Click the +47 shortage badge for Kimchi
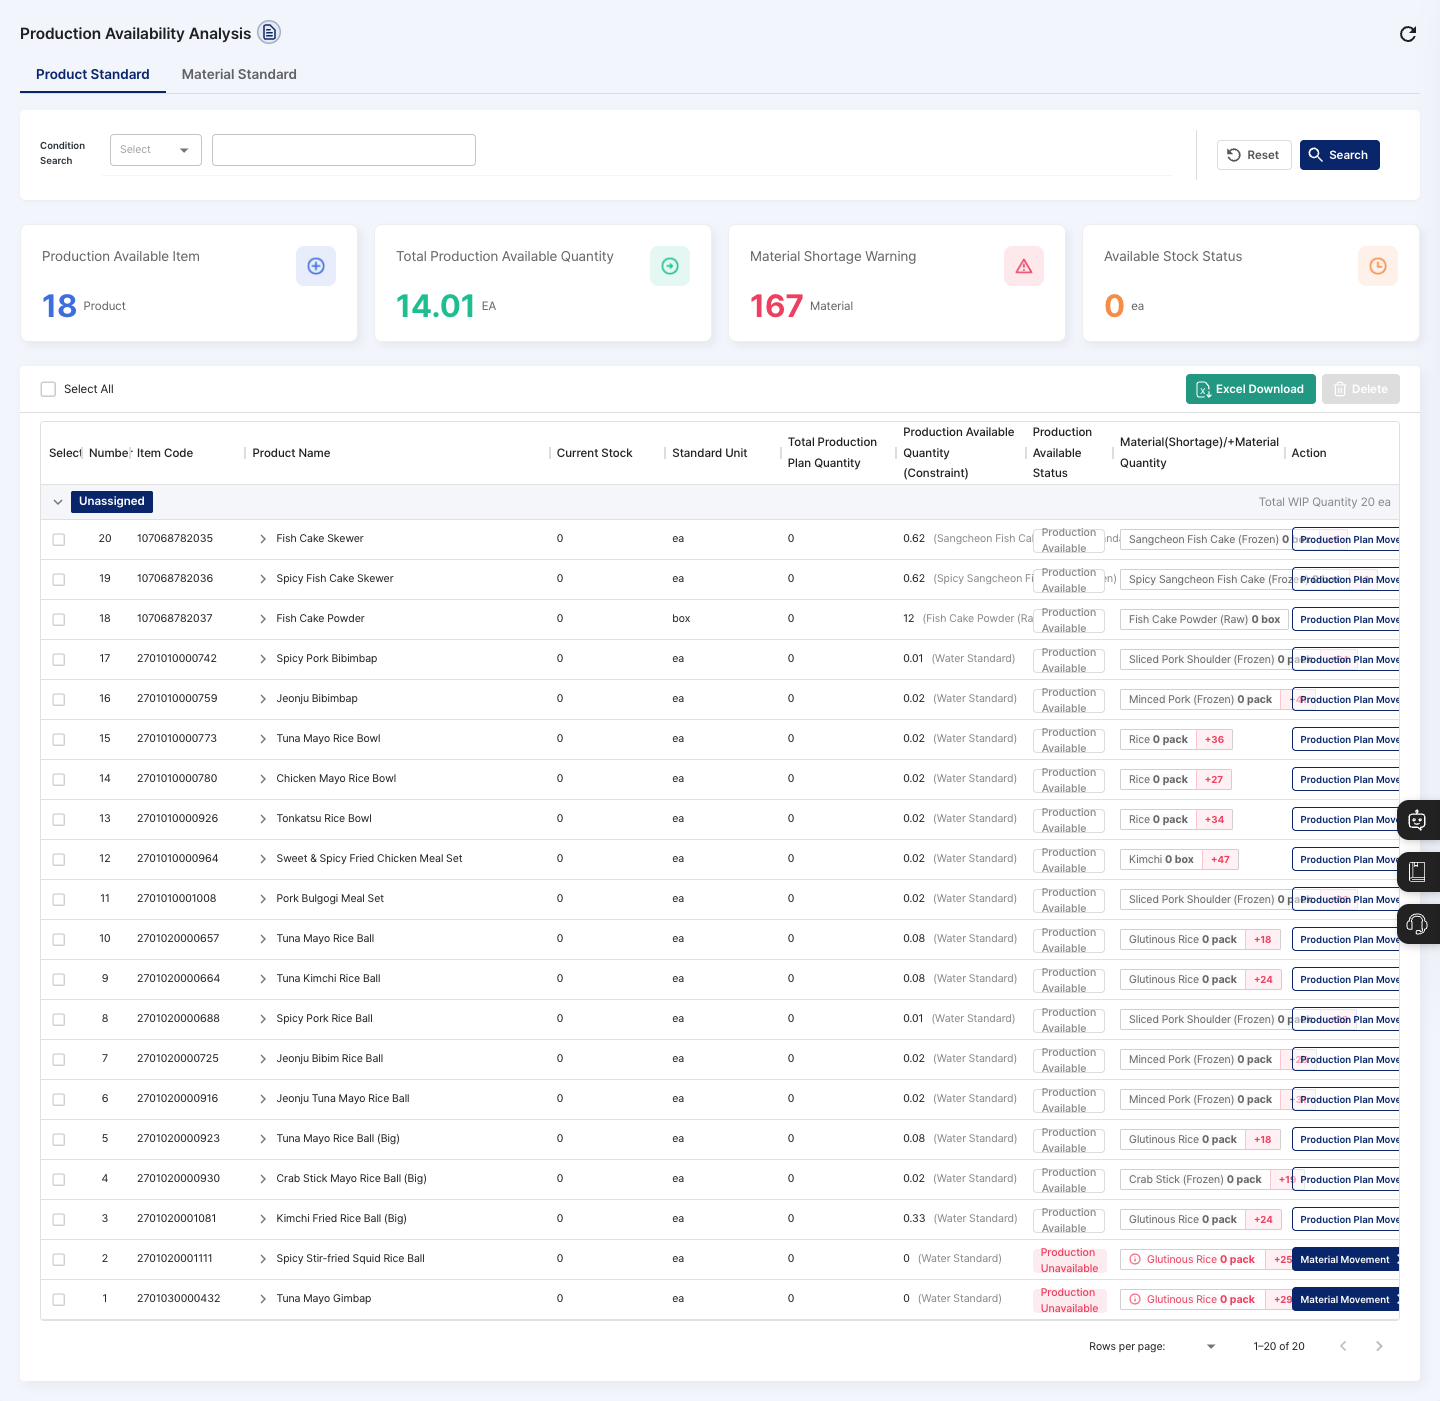Viewport: 1440px width, 1401px height. pyautogui.click(x=1221, y=859)
